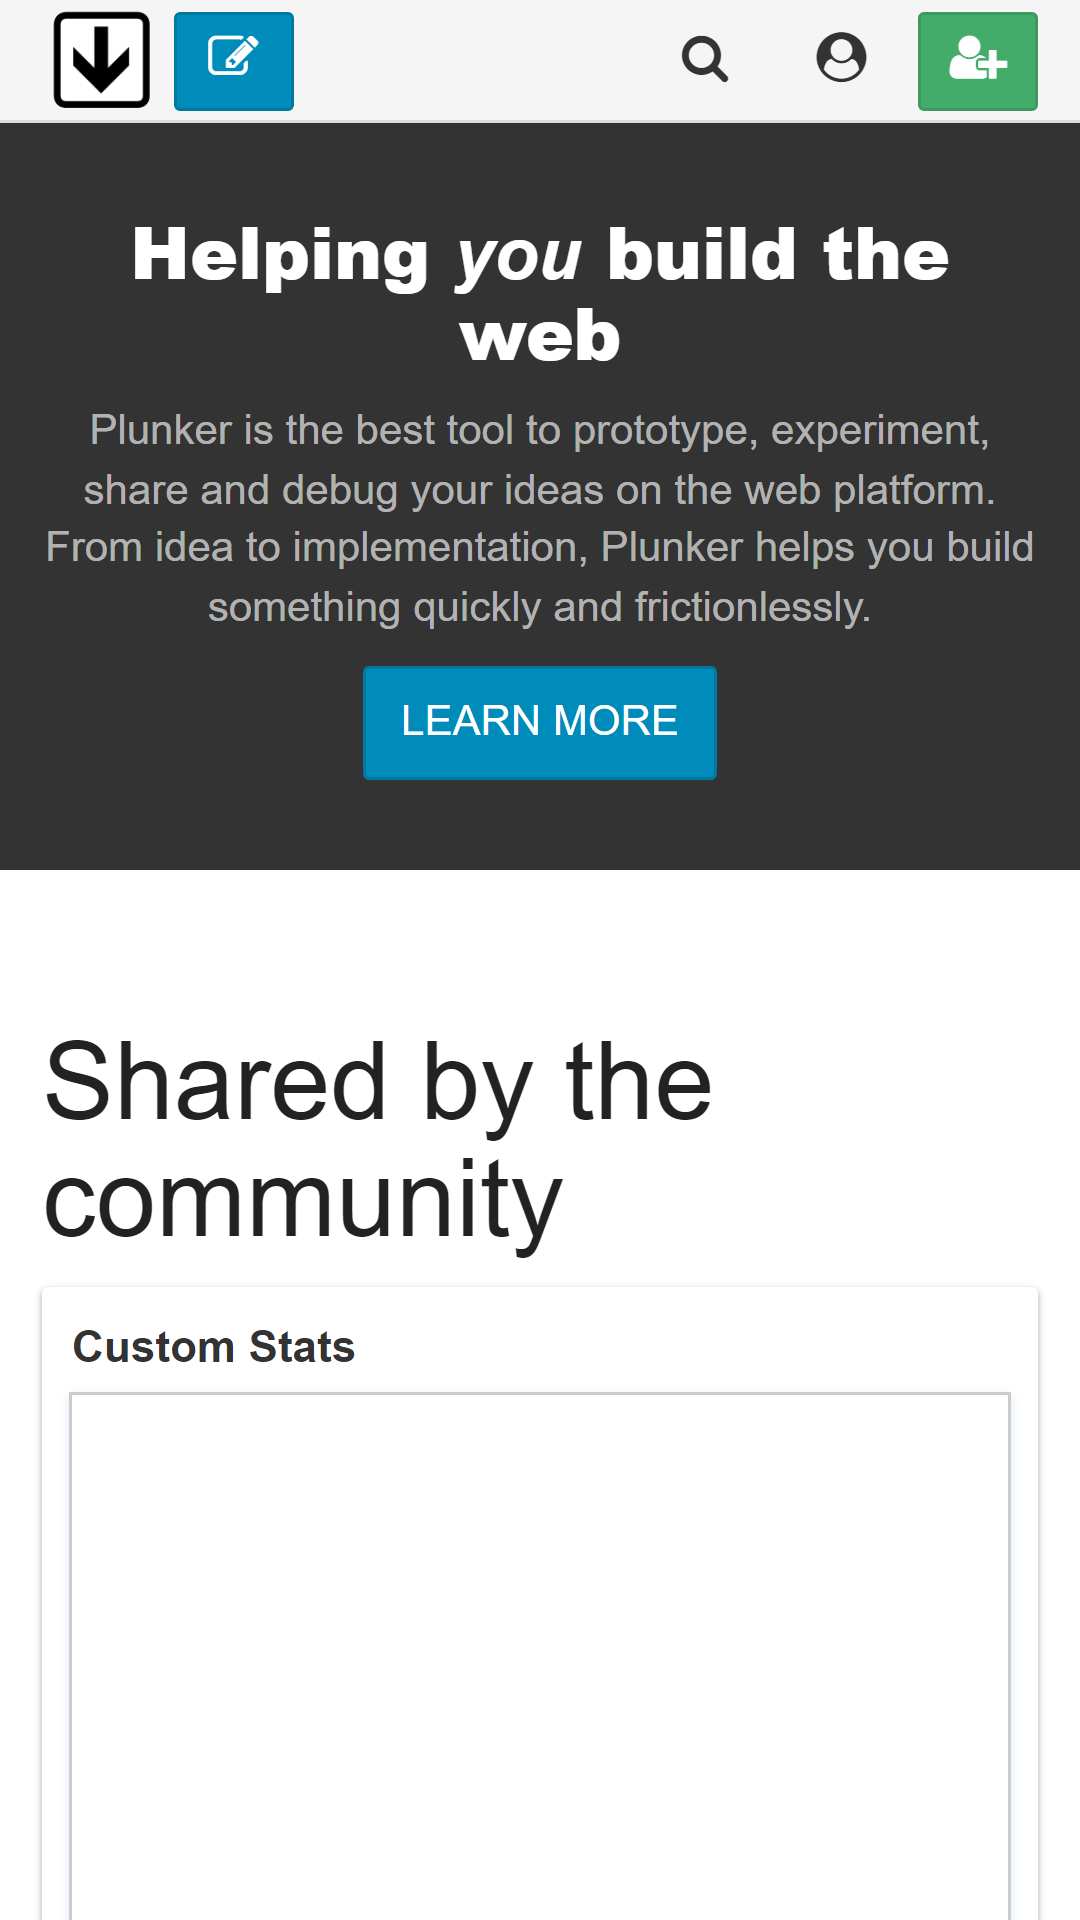Click 'Plunker is the best tool' sentence start
This screenshot has height=1920, width=1080.
coord(303,430)
